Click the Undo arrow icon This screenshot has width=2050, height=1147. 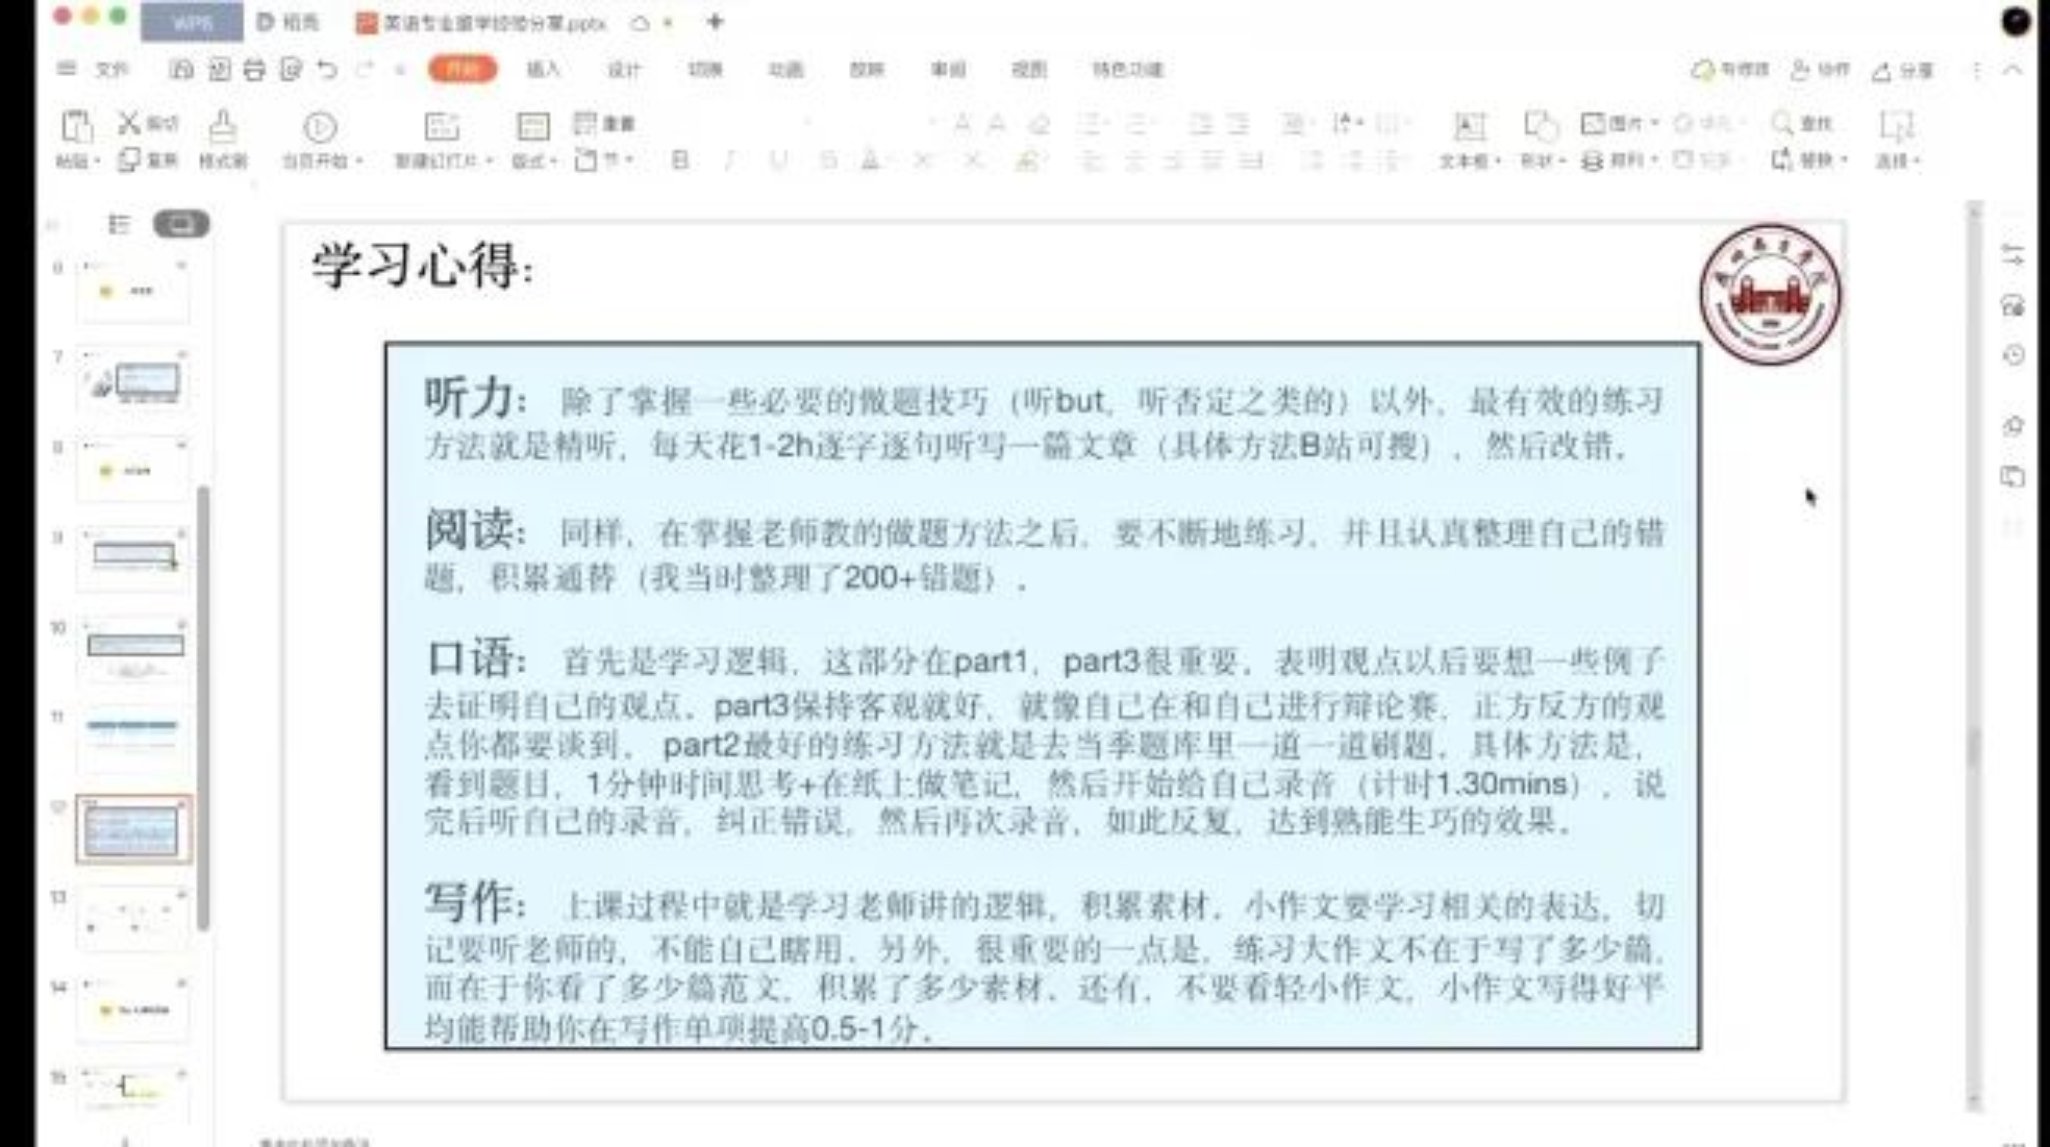[x=327, y=70]
